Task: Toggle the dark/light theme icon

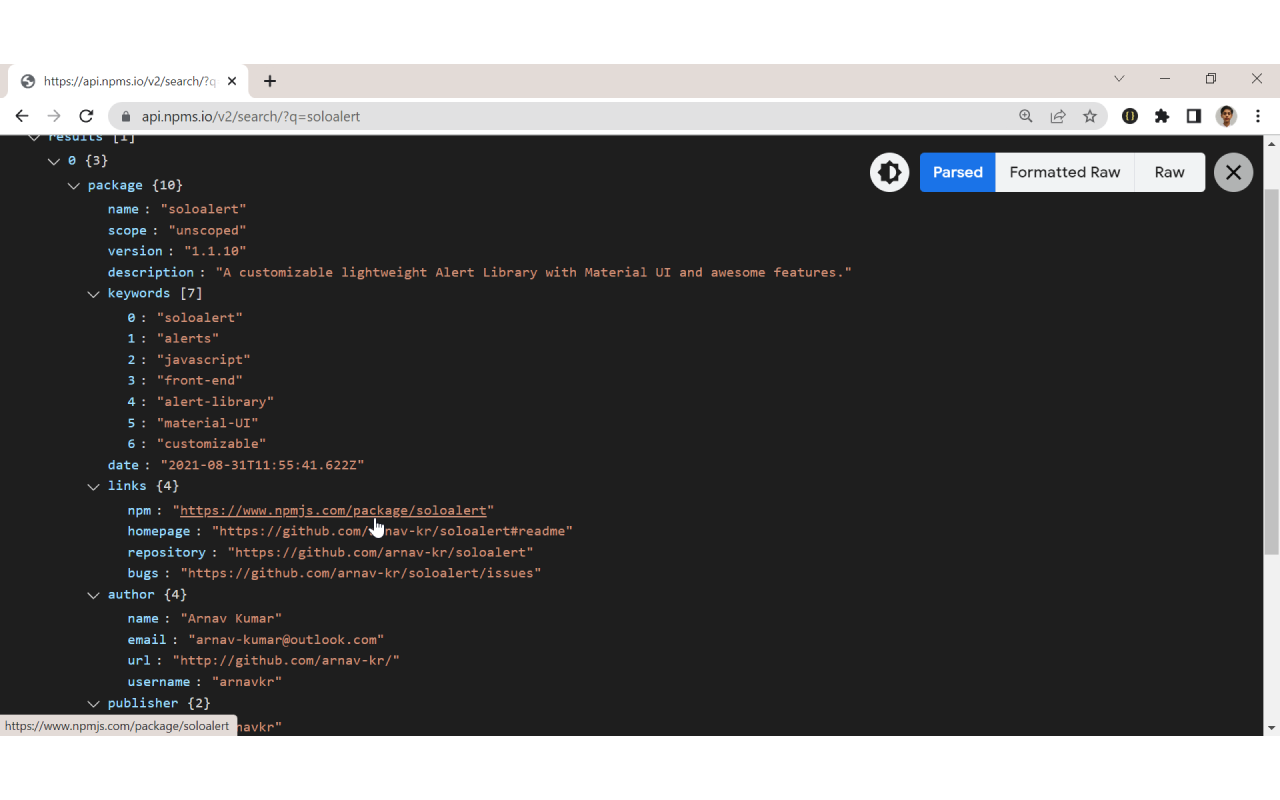Action: pyautogui.click(x=889, y=172)
